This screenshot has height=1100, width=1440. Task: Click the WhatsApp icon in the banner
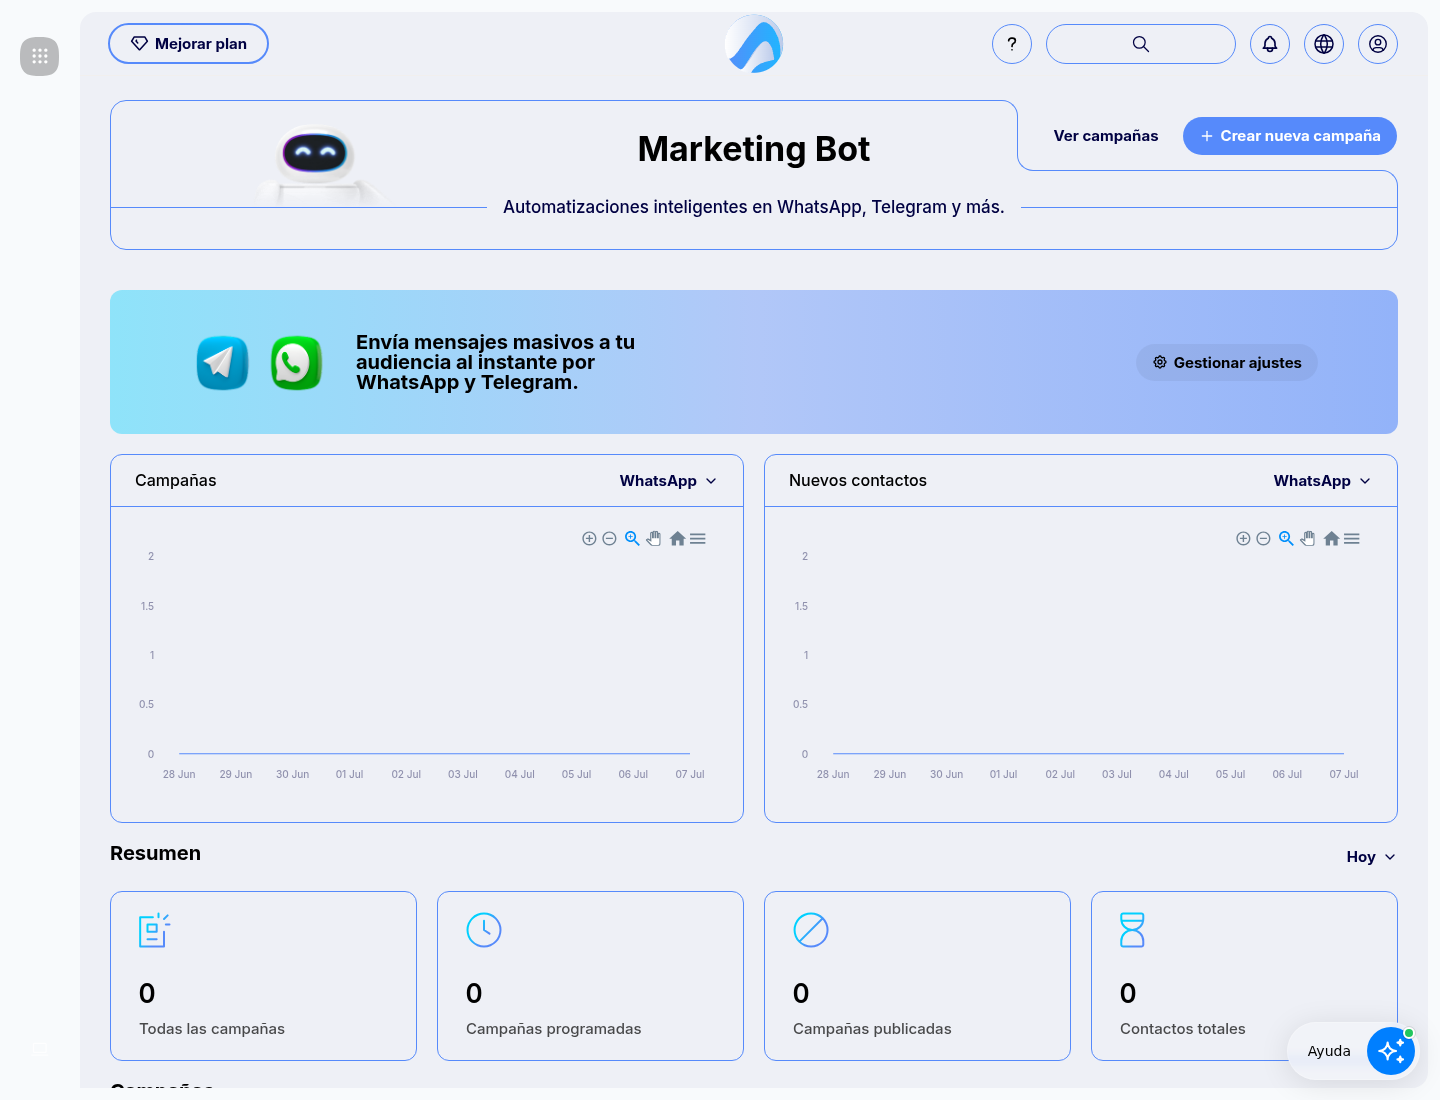pos(296,363)
